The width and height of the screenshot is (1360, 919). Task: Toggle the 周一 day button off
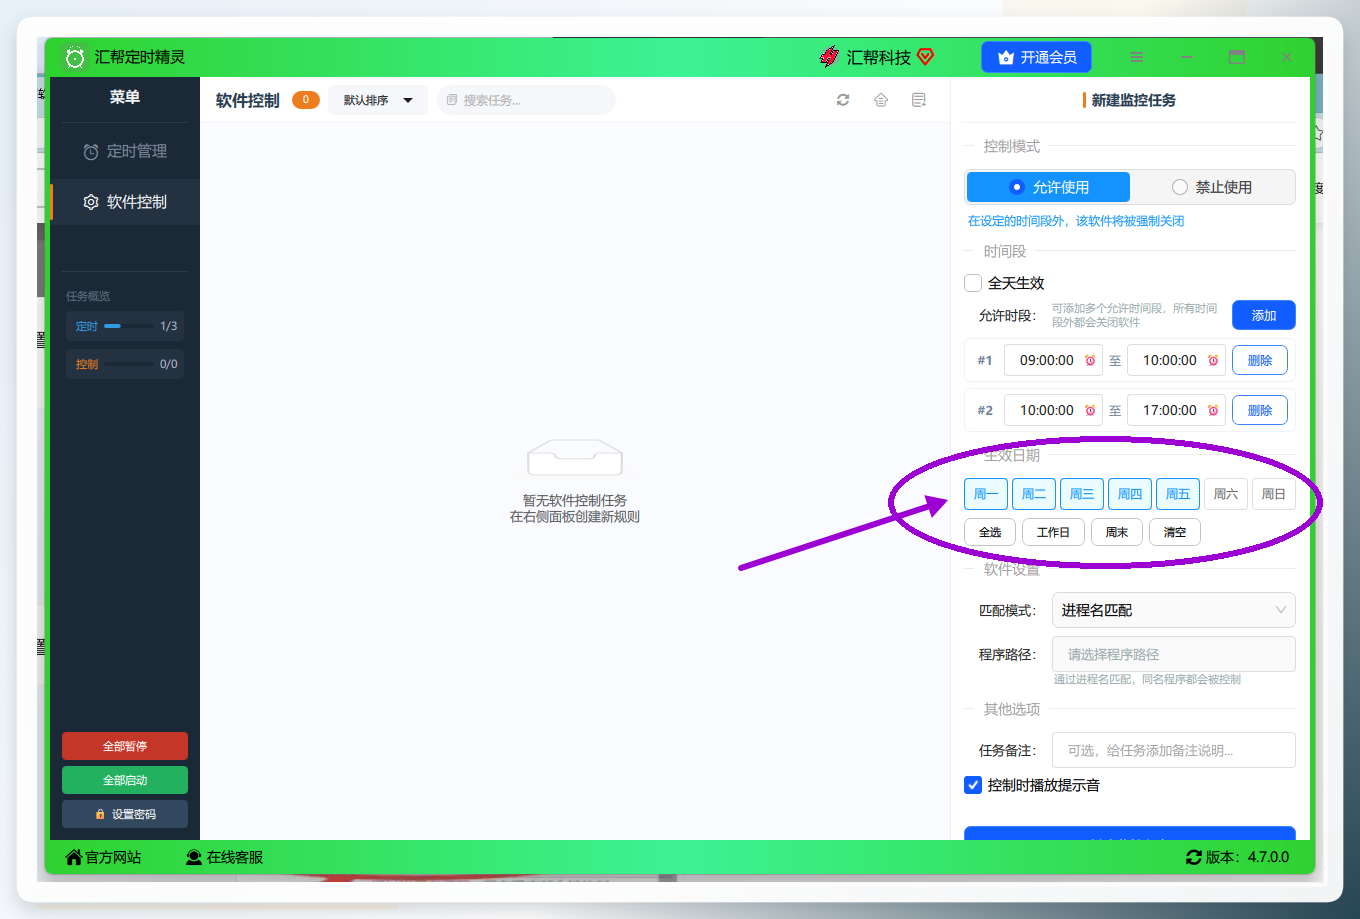pyautogui.click(x=986, y=494)
